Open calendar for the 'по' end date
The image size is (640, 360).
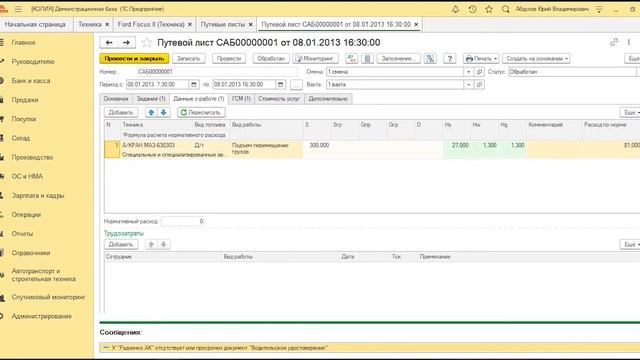point(280,84)
